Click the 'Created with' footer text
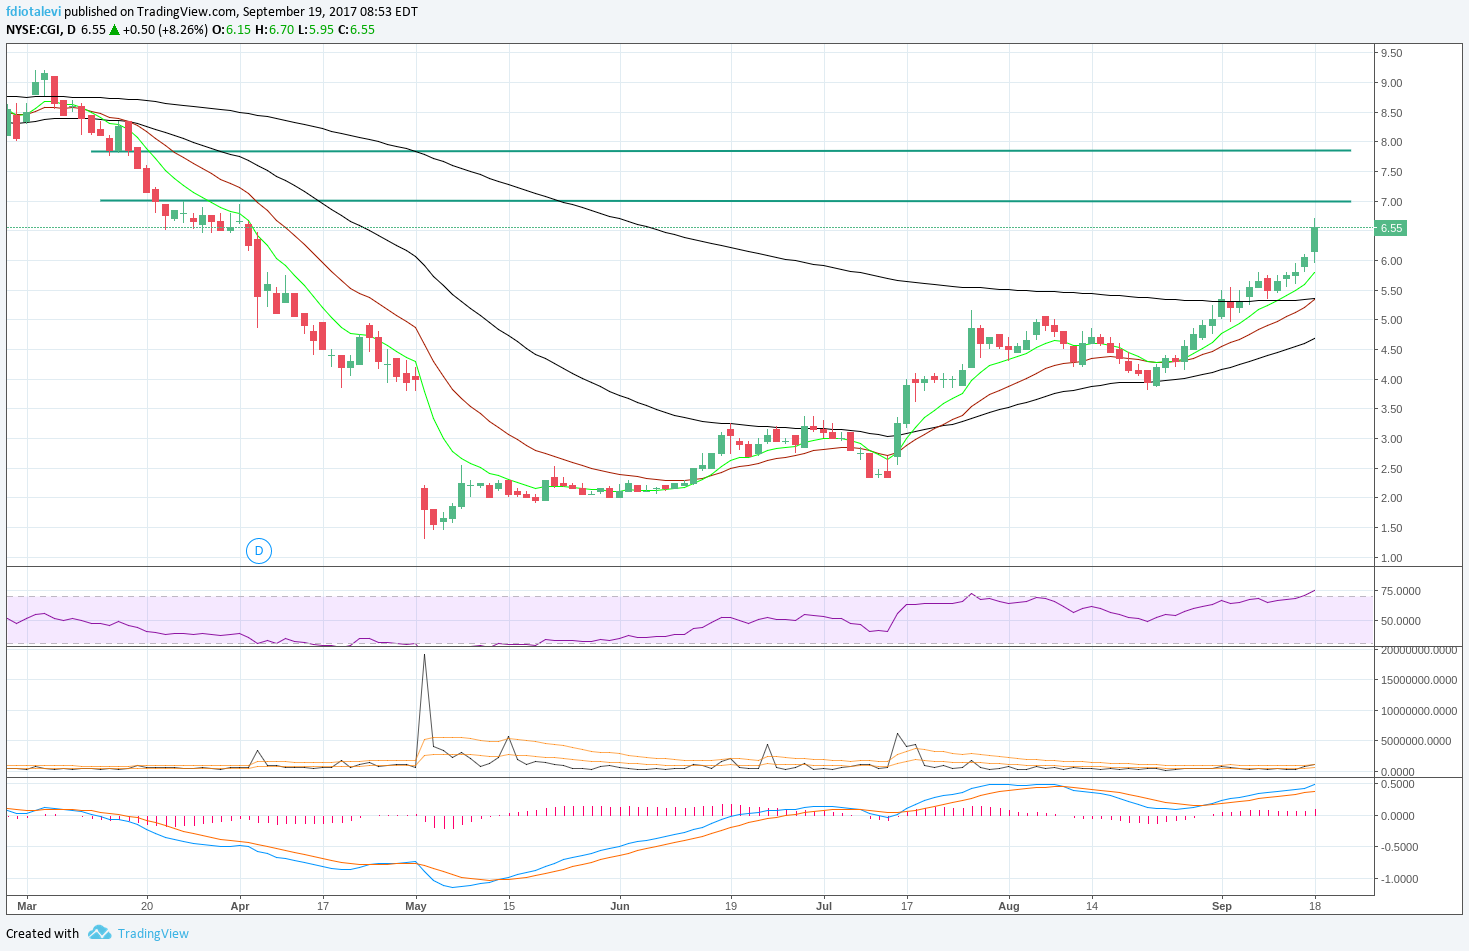The width and height of the screenshot is (1469, 951). [43, 933]
